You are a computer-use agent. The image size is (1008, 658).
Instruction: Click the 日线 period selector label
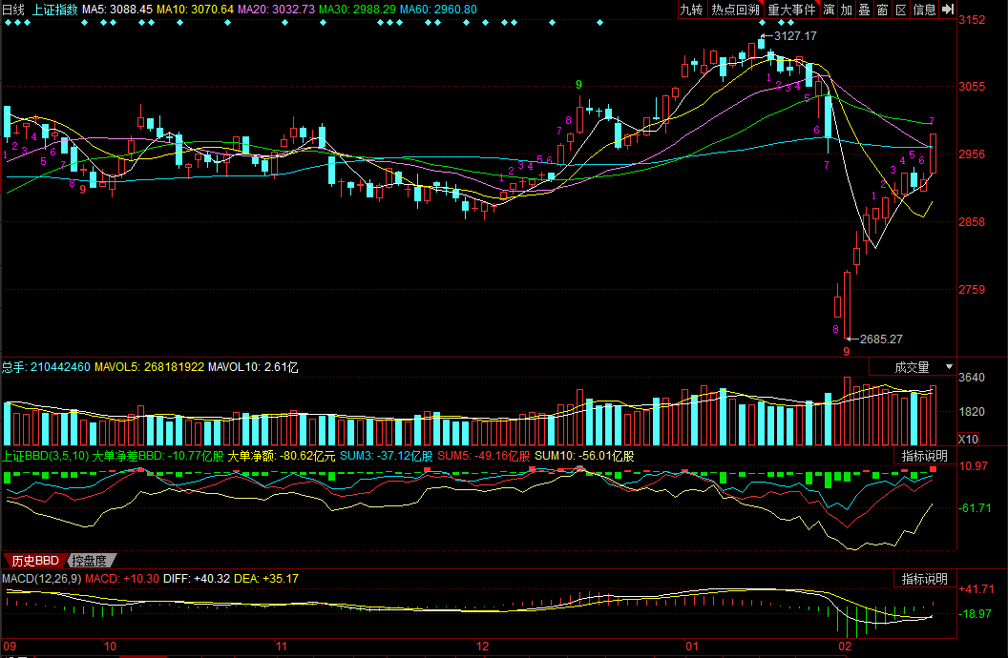(x=13, y=9)
